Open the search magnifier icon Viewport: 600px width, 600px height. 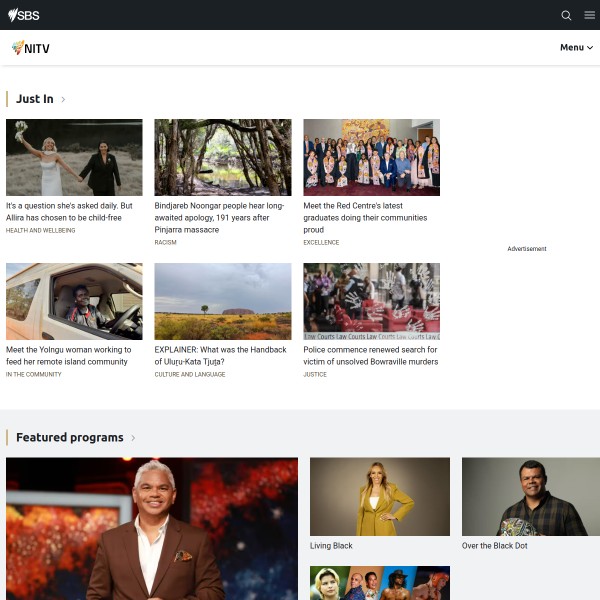pos(566,15)
